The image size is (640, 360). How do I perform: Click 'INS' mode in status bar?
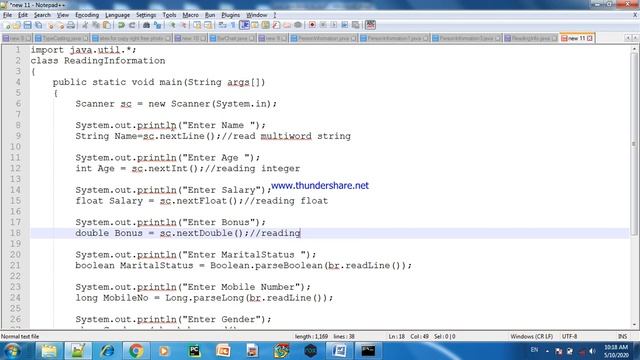pos(622,337)
